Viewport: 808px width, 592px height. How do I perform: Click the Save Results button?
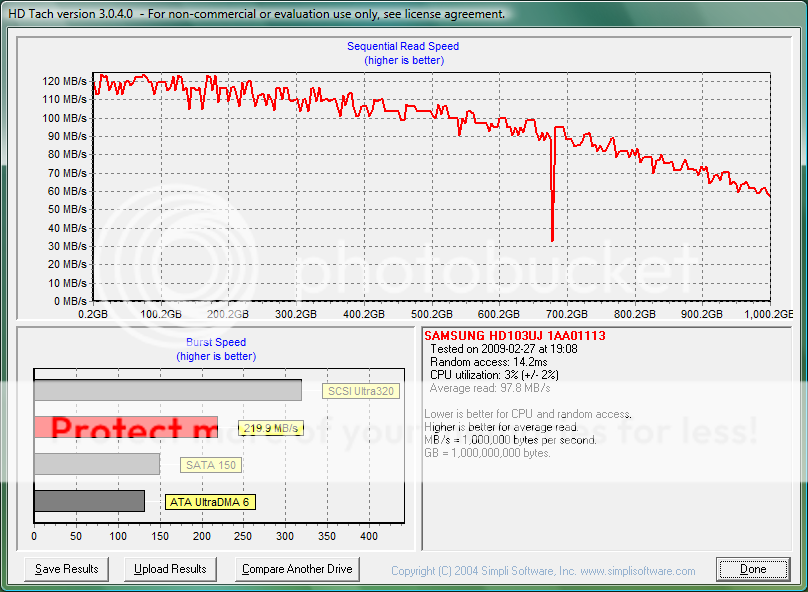pyautogui.click(x=66, y=569)
